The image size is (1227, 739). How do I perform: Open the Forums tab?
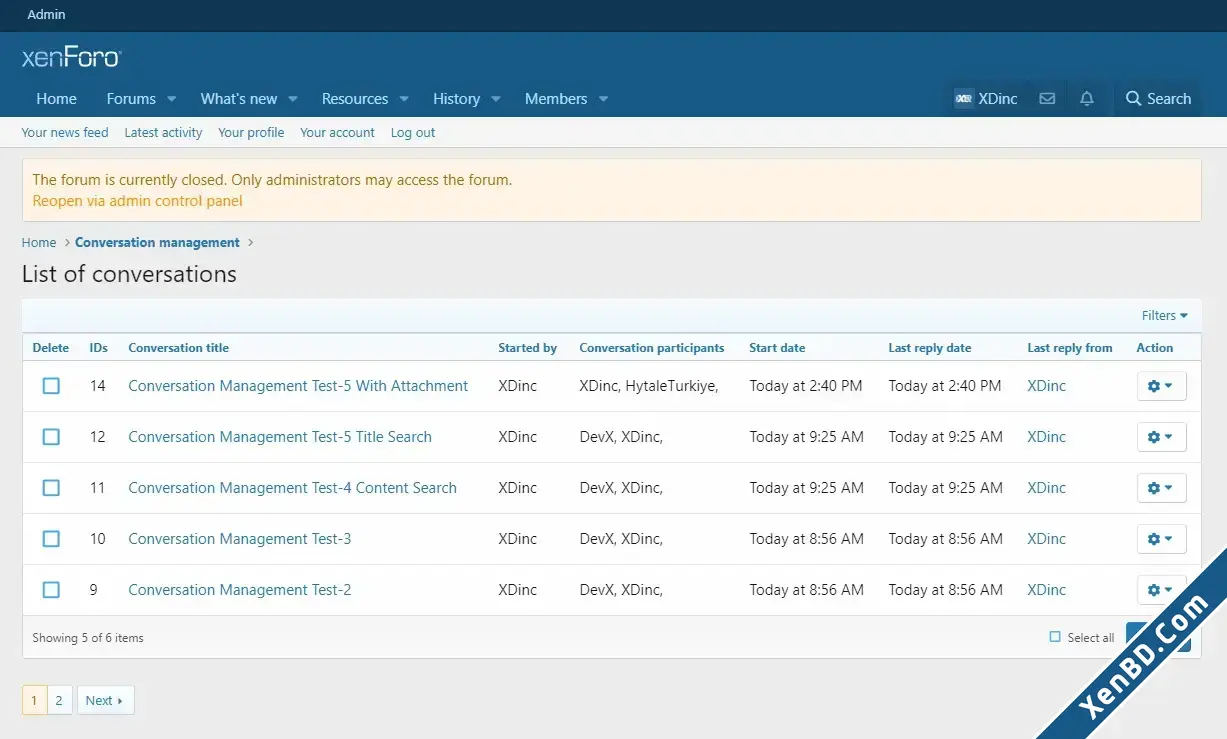click(x=131, y=99)
